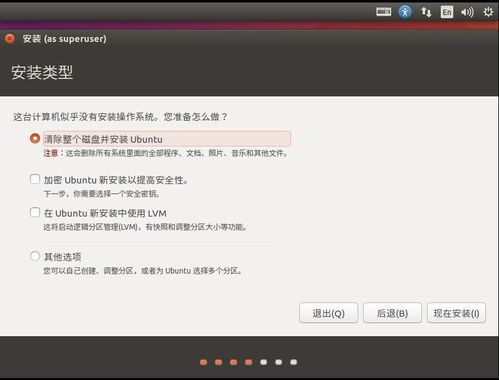Click the description under 其他选项
The height and width of the screenshot is (380, 499).
[142, 271]
